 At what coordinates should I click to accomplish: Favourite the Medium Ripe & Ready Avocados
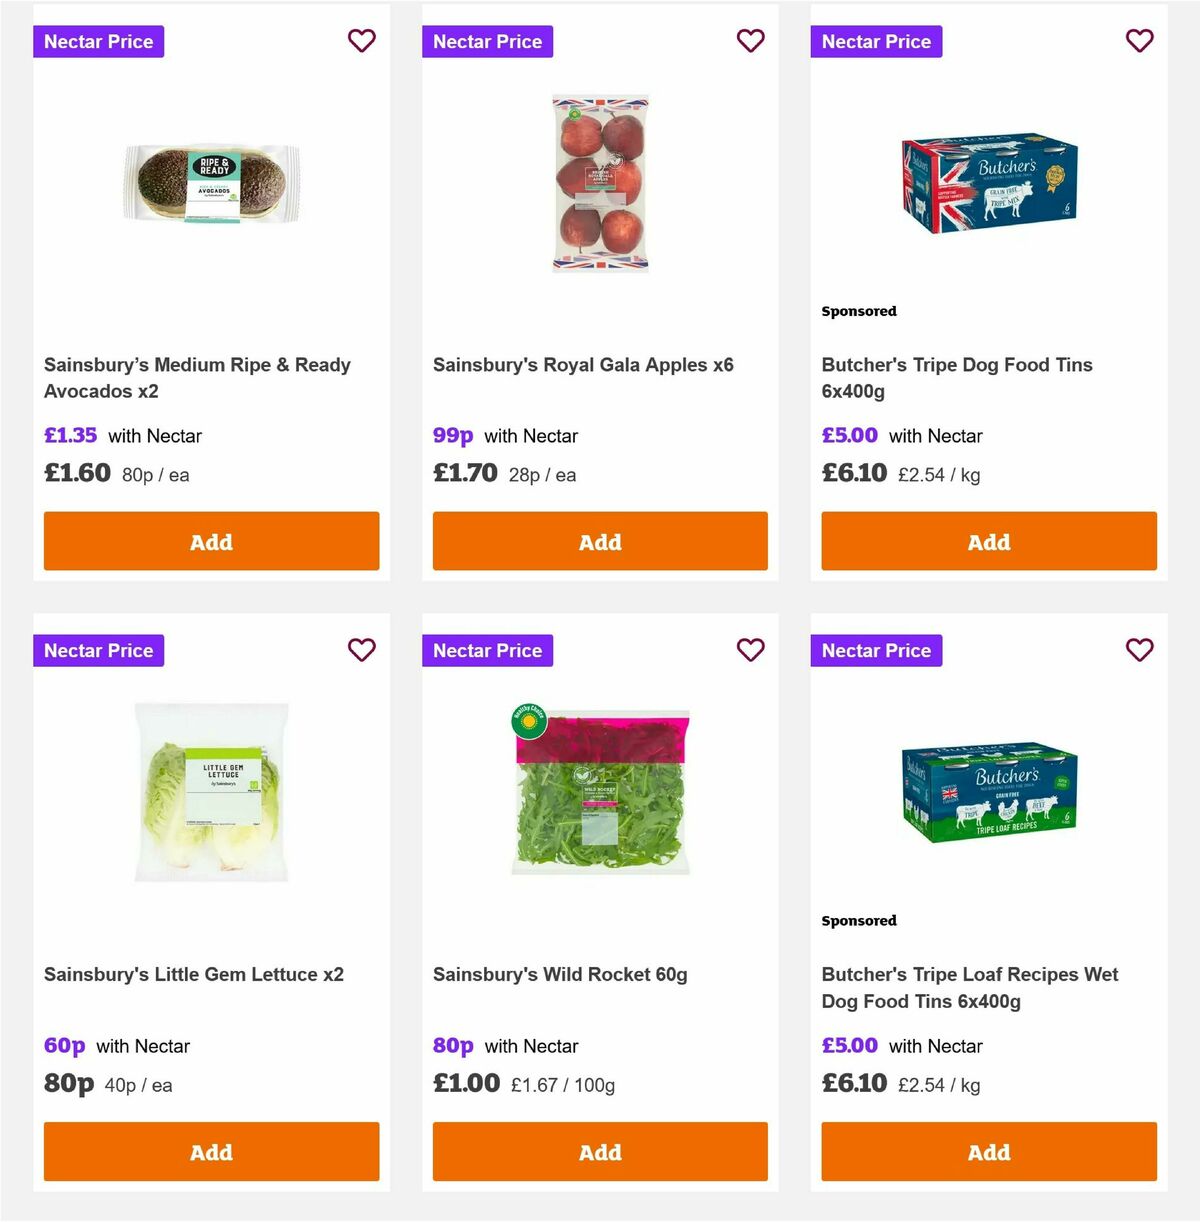click(362, 41)
